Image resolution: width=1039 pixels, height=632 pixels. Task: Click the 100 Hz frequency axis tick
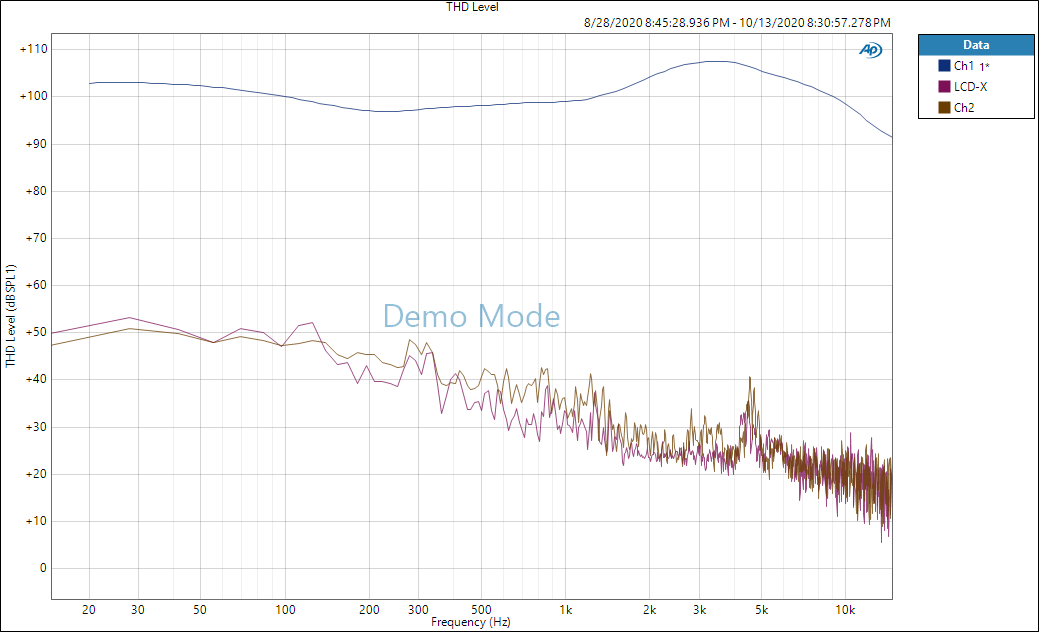pyautogui.click(x=286, y=609)
